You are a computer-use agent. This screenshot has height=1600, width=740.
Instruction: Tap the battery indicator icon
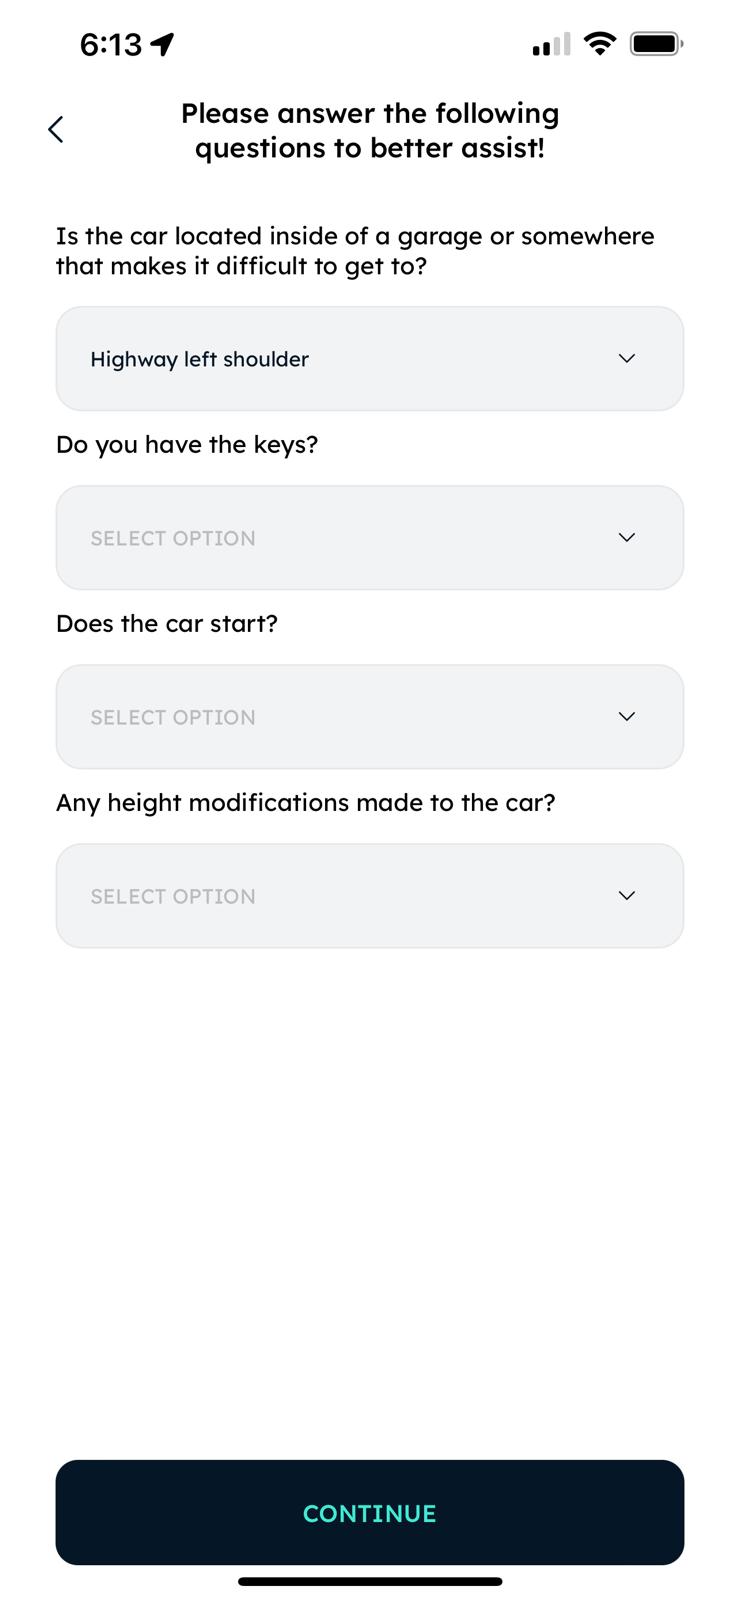point(656,44)
